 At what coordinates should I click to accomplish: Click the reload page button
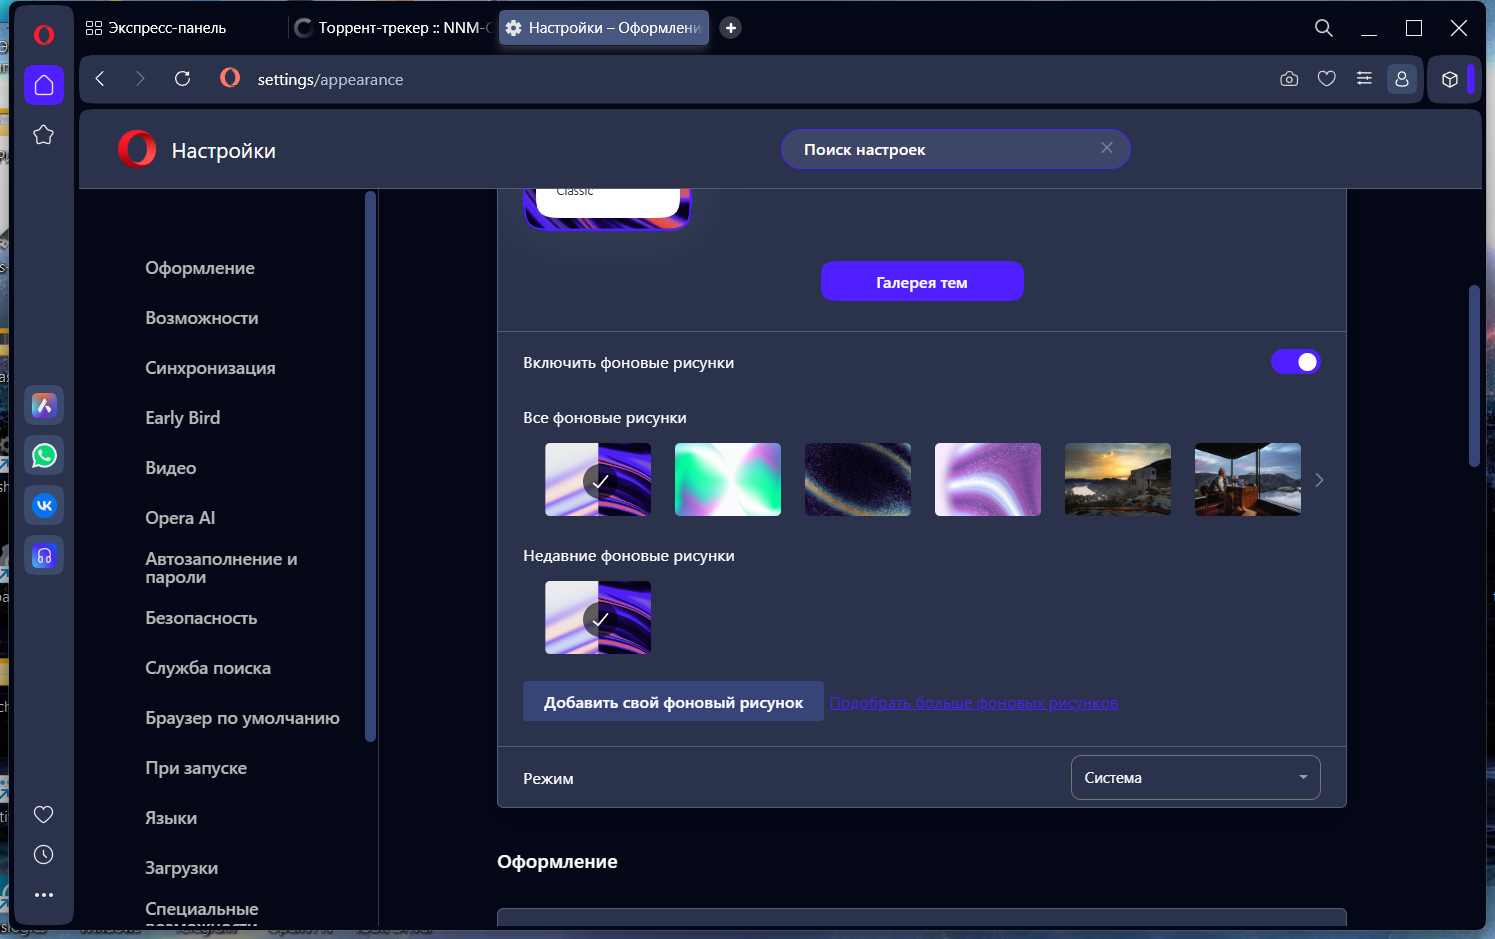[182, 79]
